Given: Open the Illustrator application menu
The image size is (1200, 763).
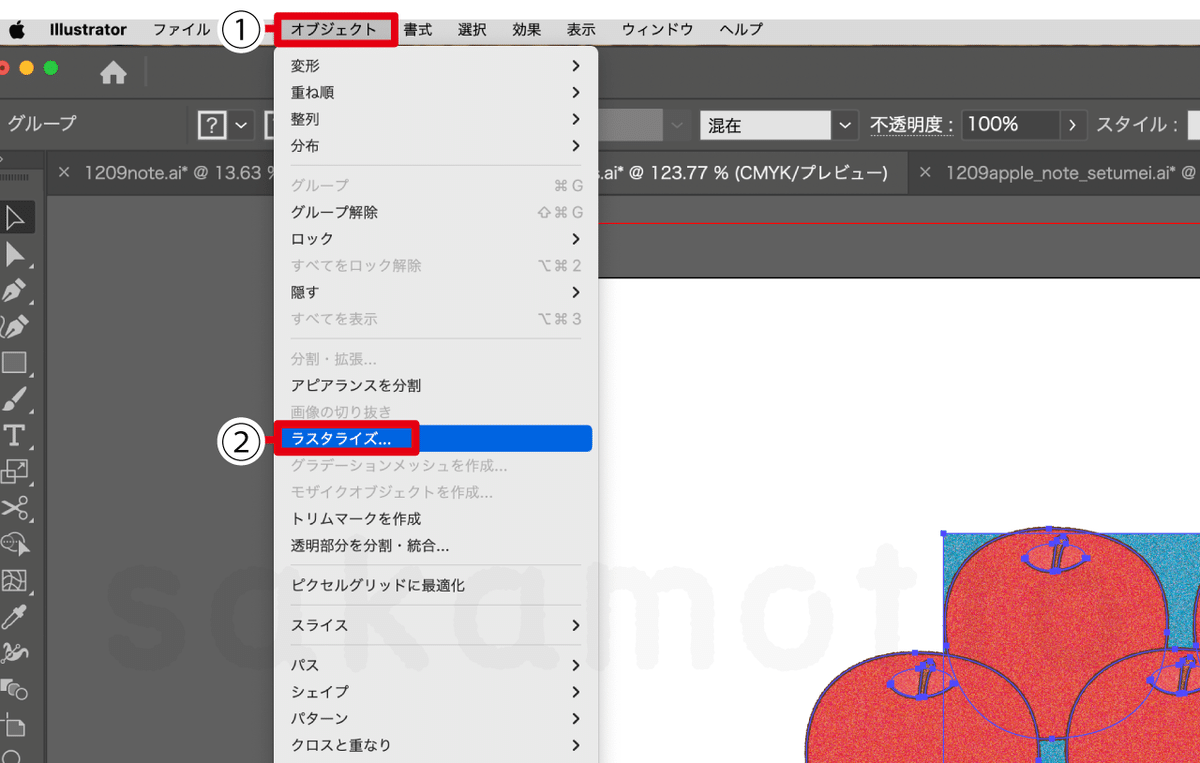Looking at the screenshot, I should (x=88, y=29).
